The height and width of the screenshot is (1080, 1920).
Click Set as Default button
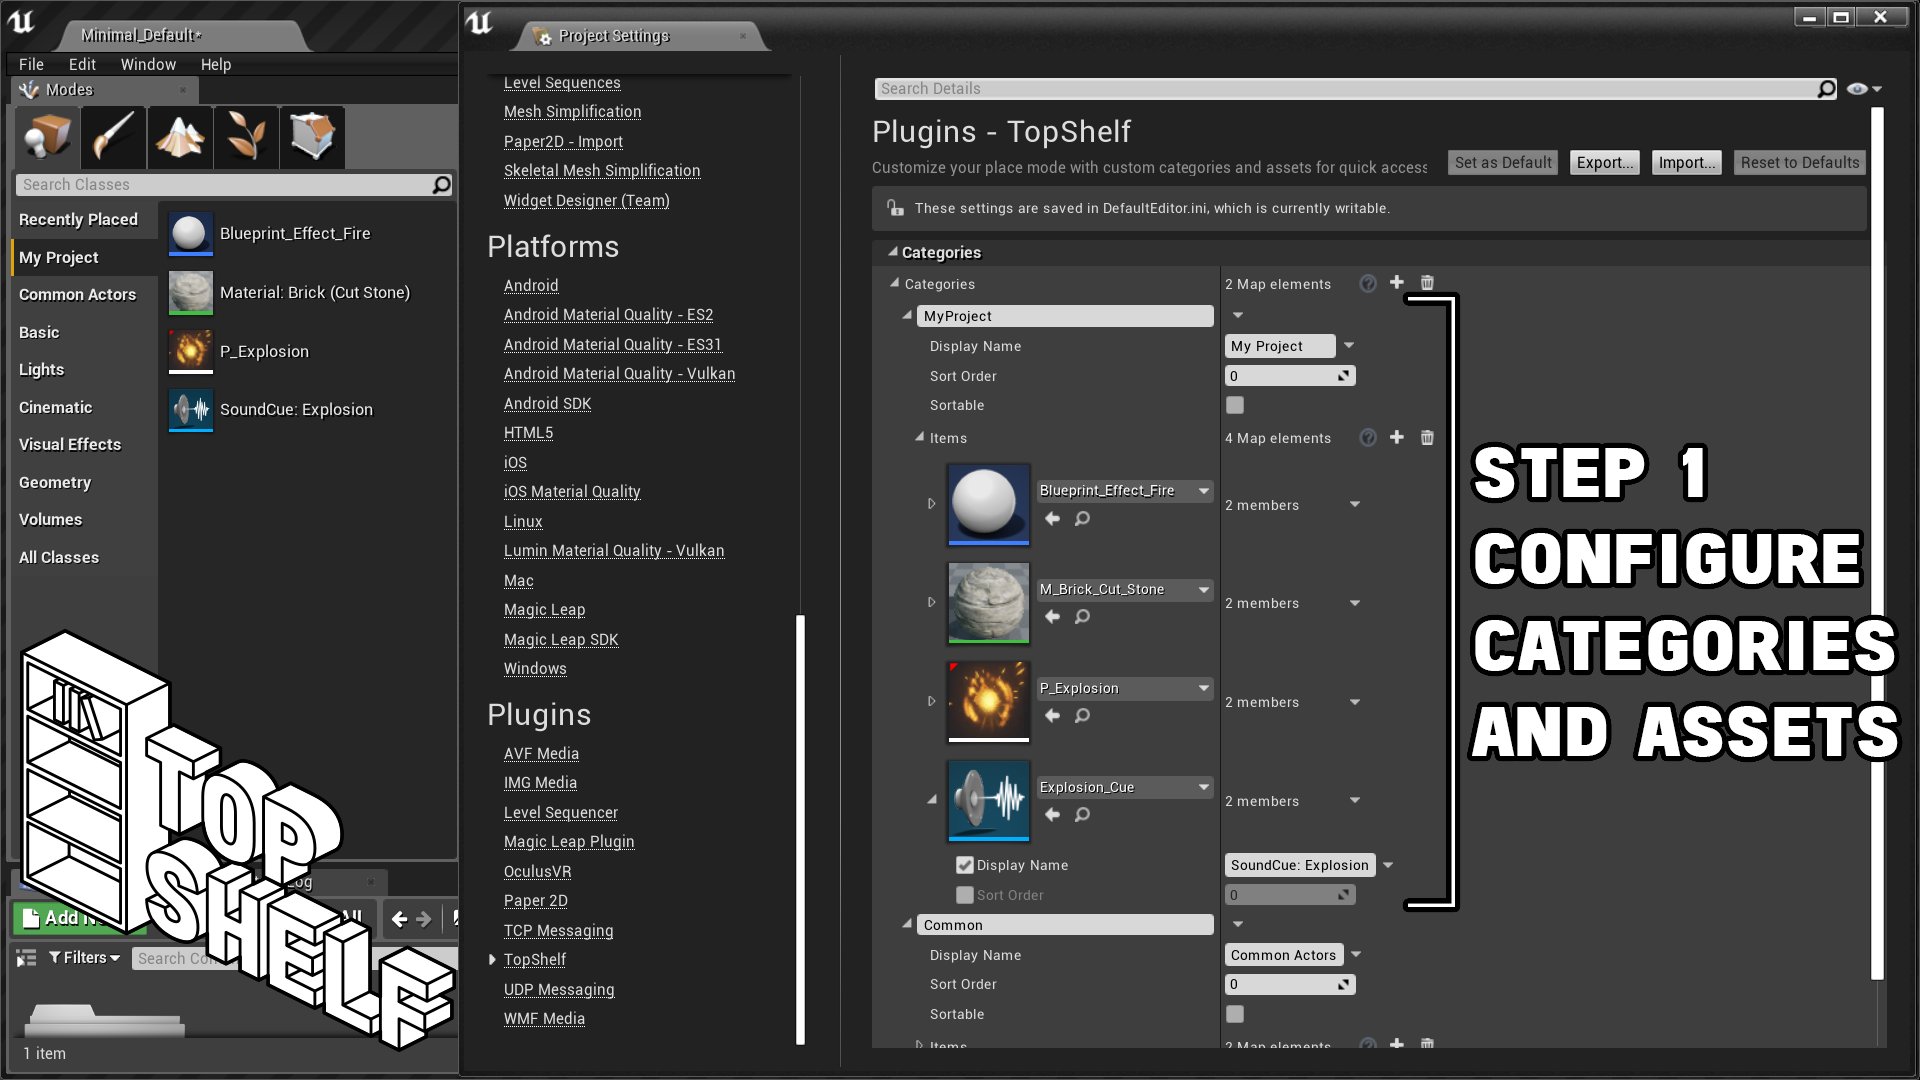(1503, 162)
